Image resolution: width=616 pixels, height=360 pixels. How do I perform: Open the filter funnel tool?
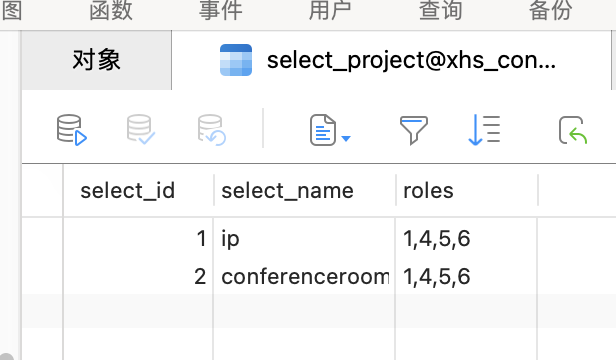414,130
